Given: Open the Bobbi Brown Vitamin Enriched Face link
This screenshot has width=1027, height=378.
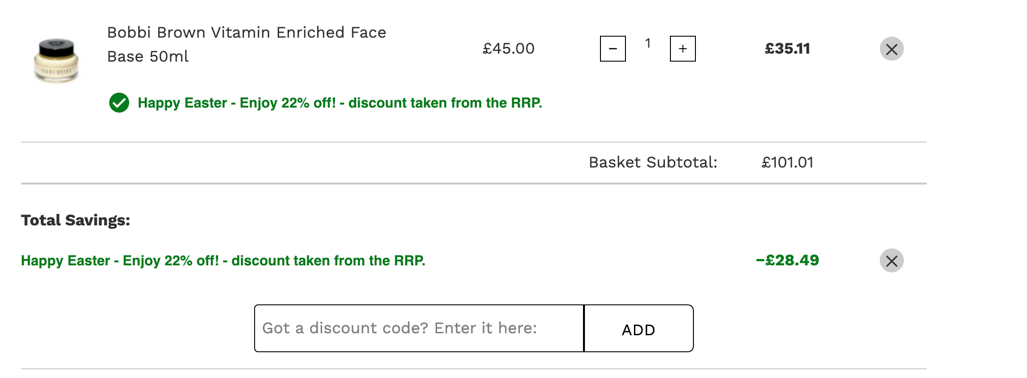Looking at the screenshot, I should [x=246, y=33].
